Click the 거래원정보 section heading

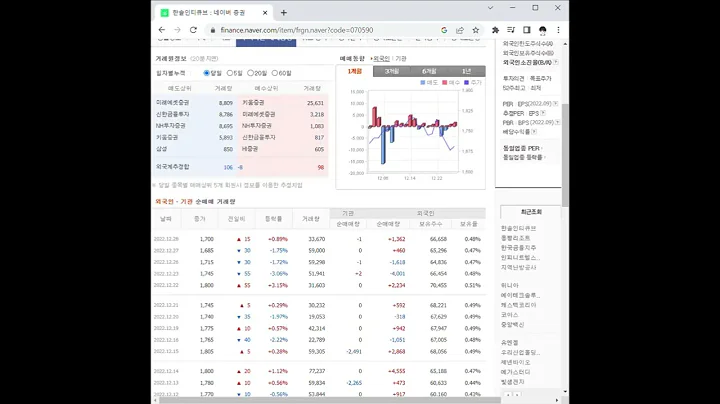171,59
